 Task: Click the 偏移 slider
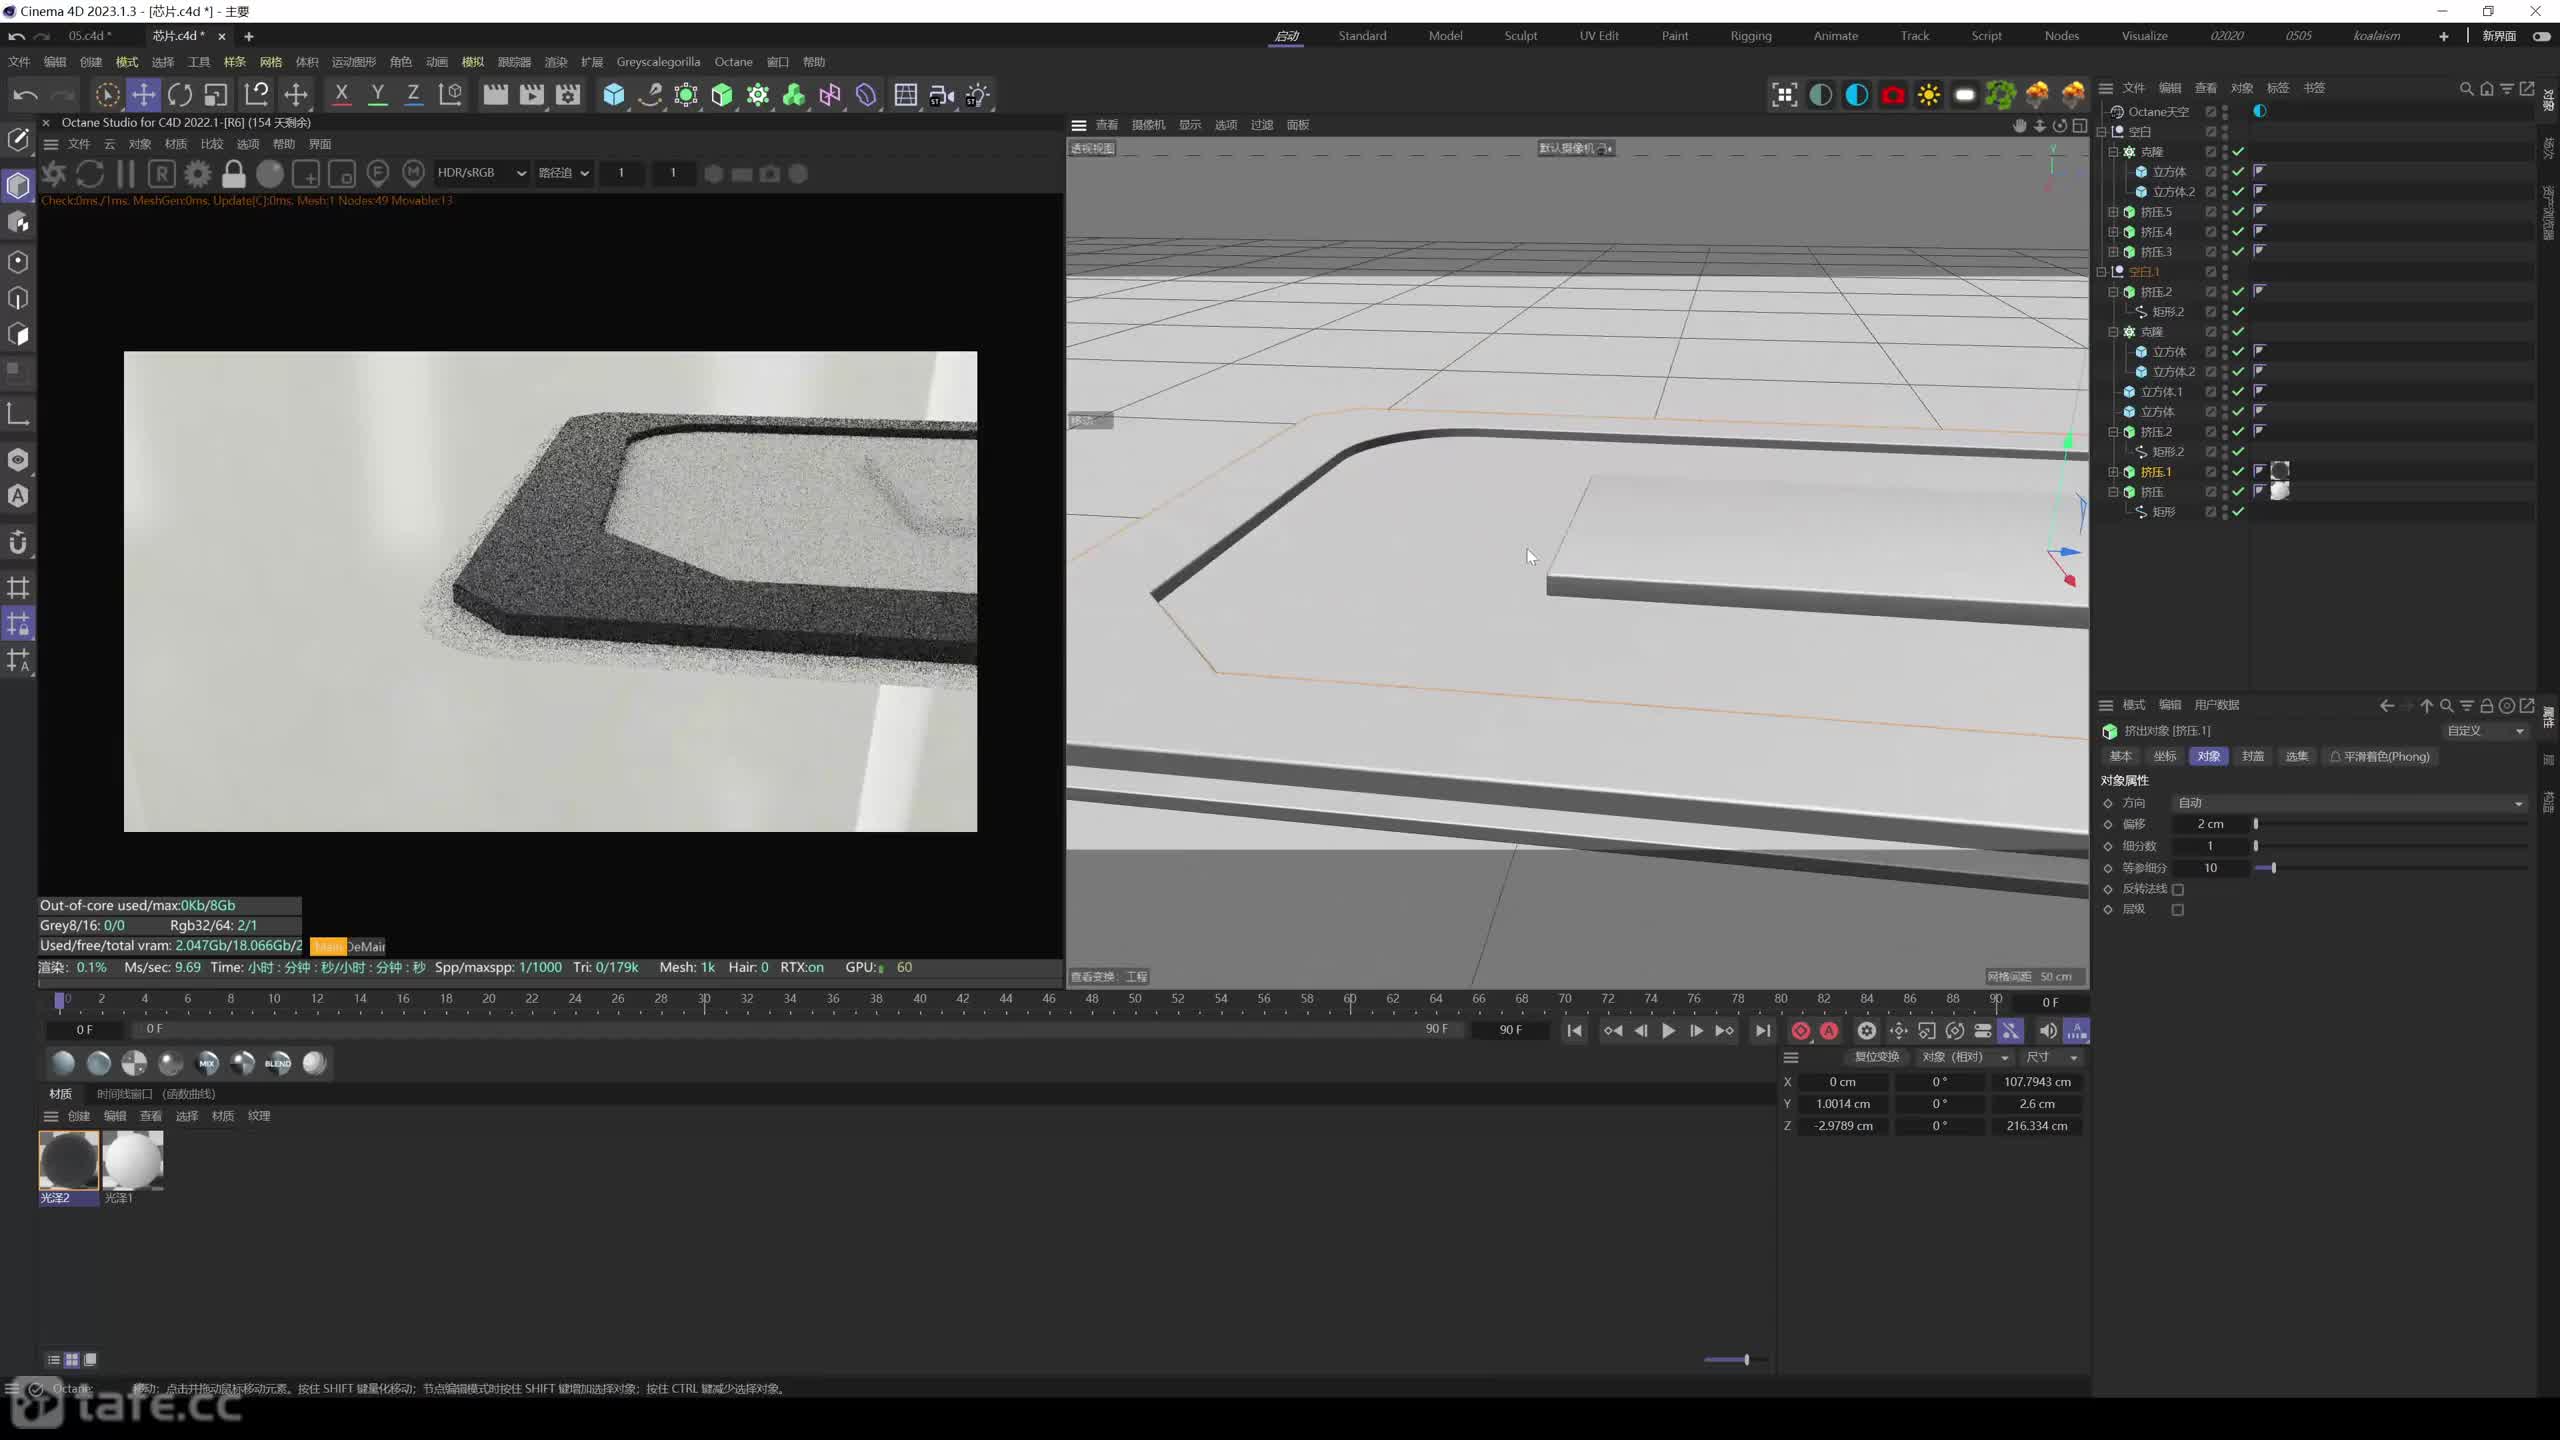pyautogui.click(x=2391, y=824)
